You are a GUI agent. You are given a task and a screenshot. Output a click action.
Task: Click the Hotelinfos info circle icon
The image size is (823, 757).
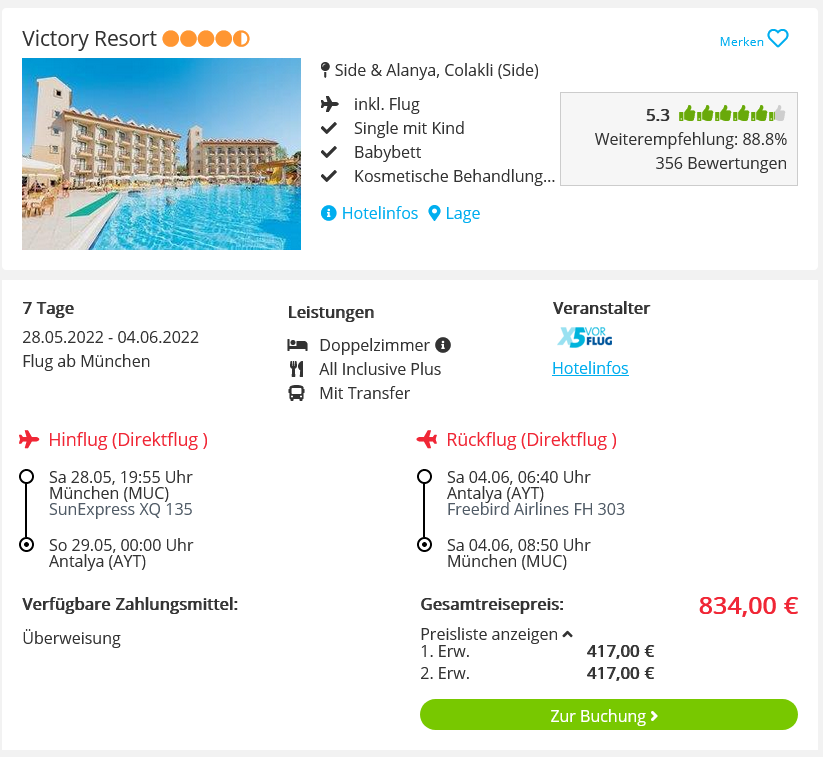point(328,213)
